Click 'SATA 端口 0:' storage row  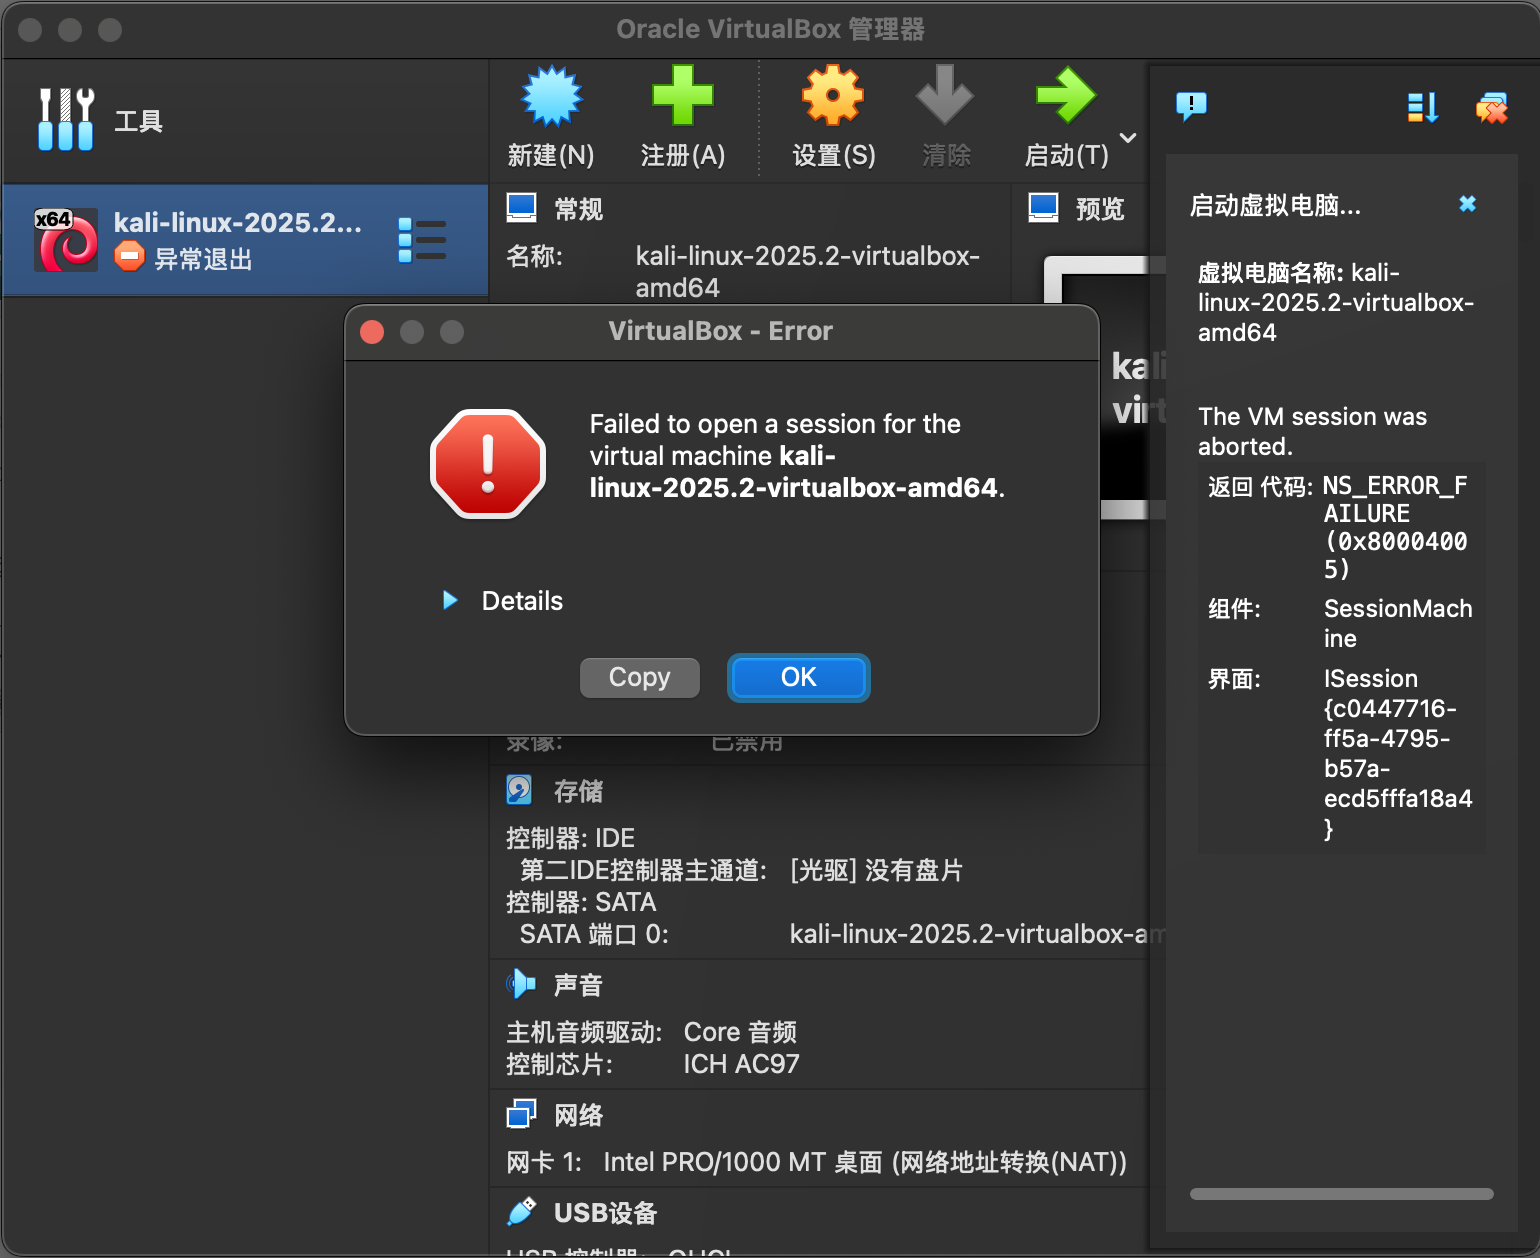[x=594, y=934]
